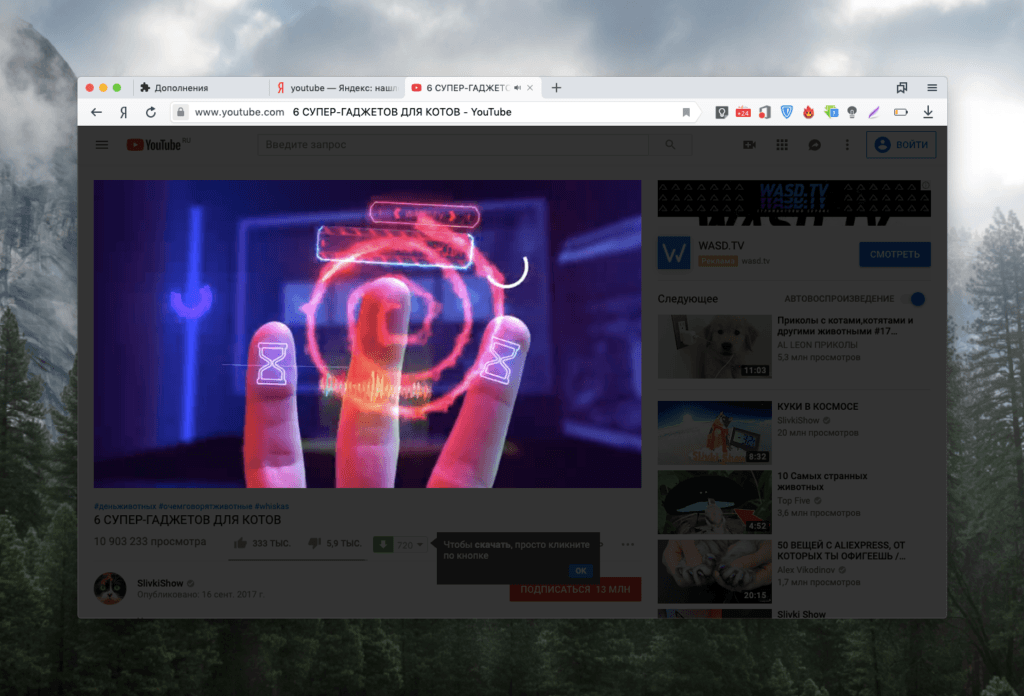
Task: Open the lightbulb note extension icon
Action: 722,112
